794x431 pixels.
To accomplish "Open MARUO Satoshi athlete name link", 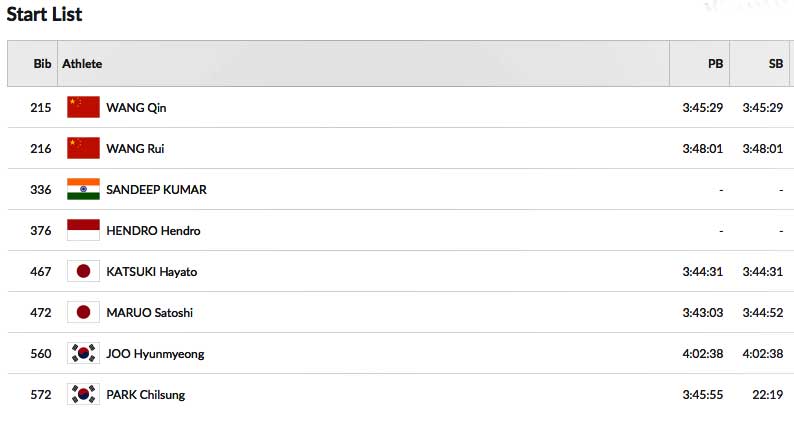I will [149, 312].
